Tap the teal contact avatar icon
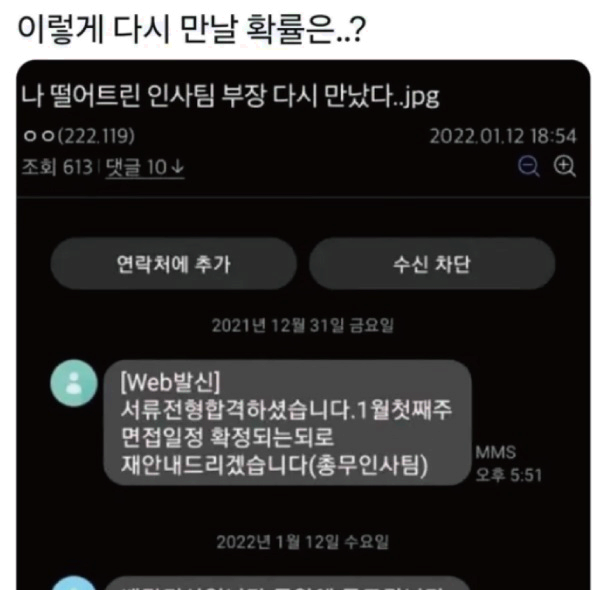The width and height of the screenshot is (608, 590). click(74, 383)
